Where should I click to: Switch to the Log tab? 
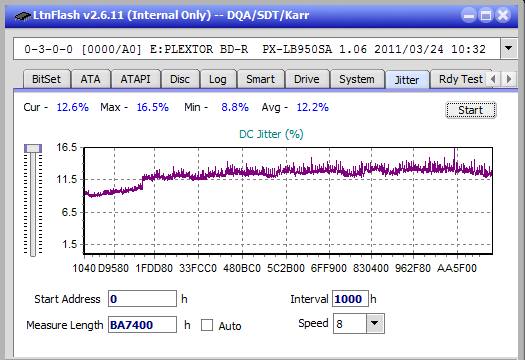click(x=218, y=79)
